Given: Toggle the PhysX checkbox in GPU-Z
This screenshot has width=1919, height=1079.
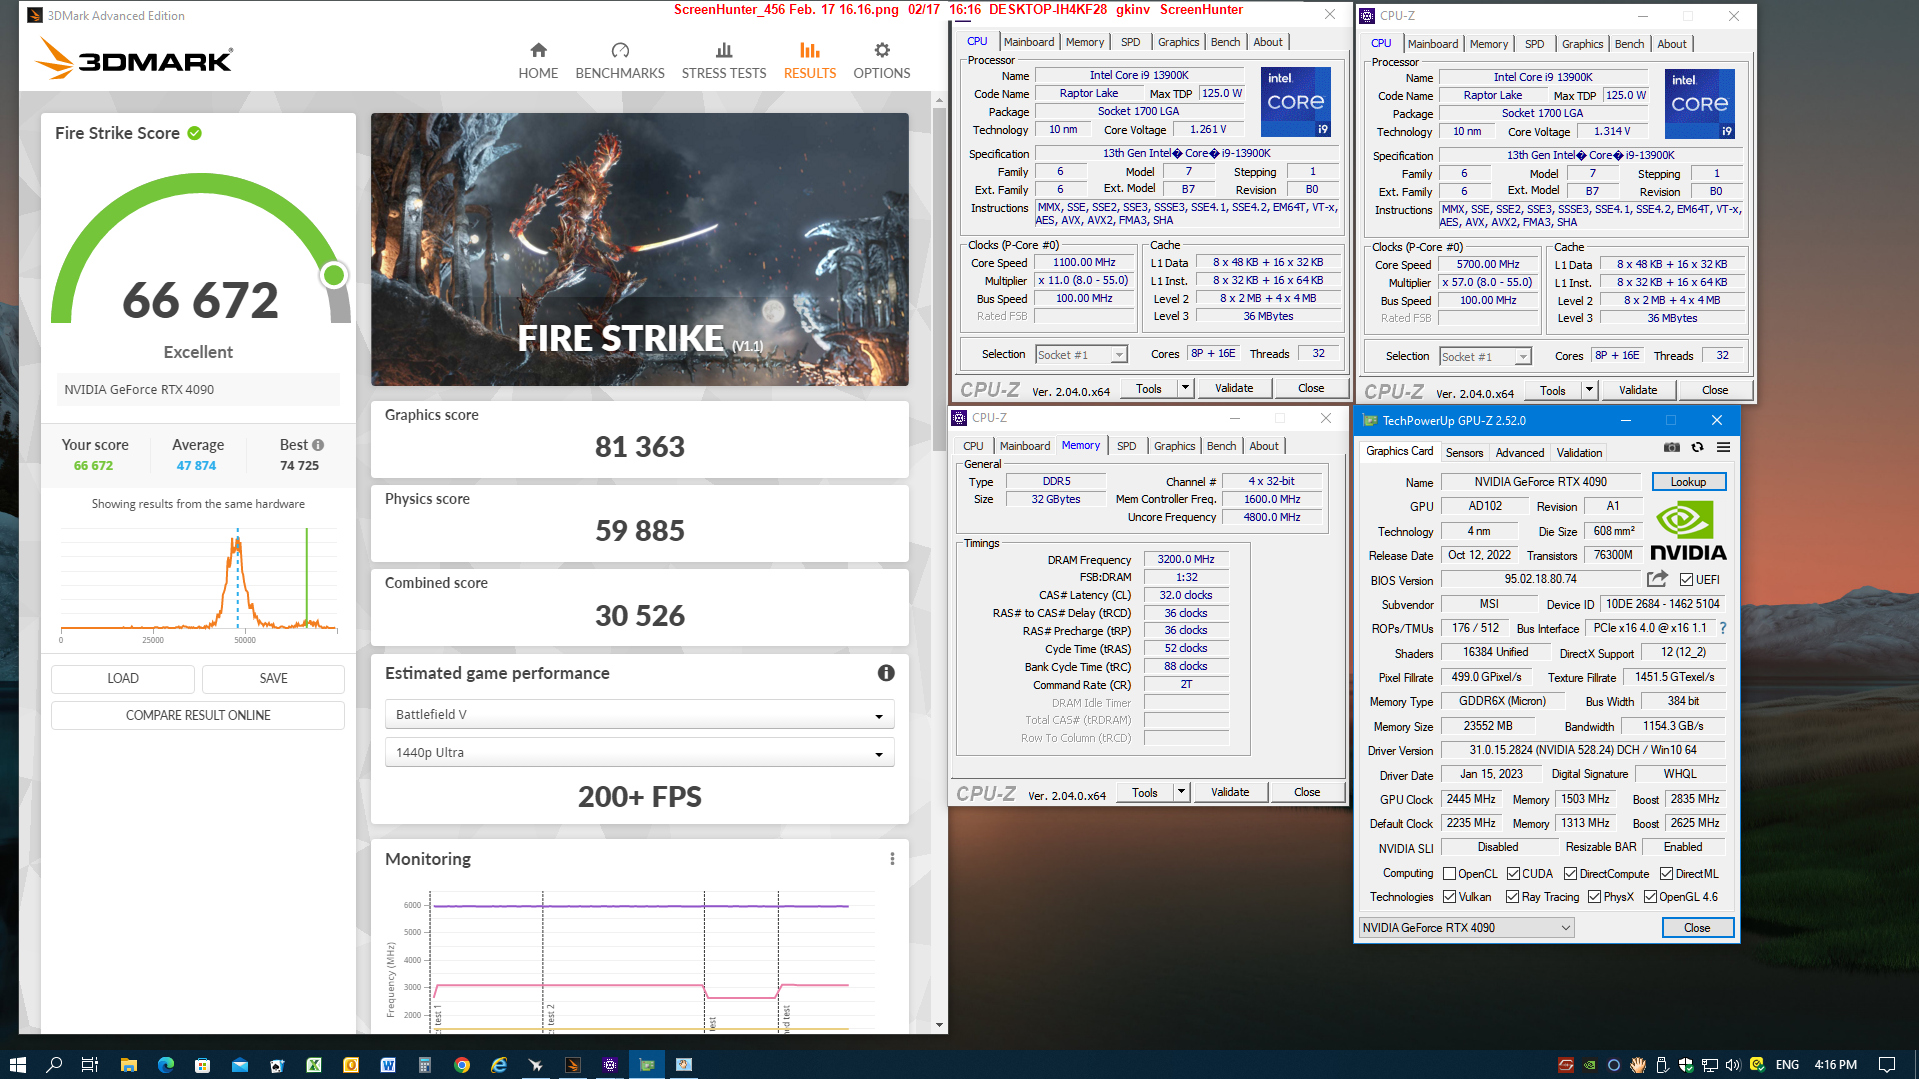Looking at the screenshot, I should (1594, 896).
